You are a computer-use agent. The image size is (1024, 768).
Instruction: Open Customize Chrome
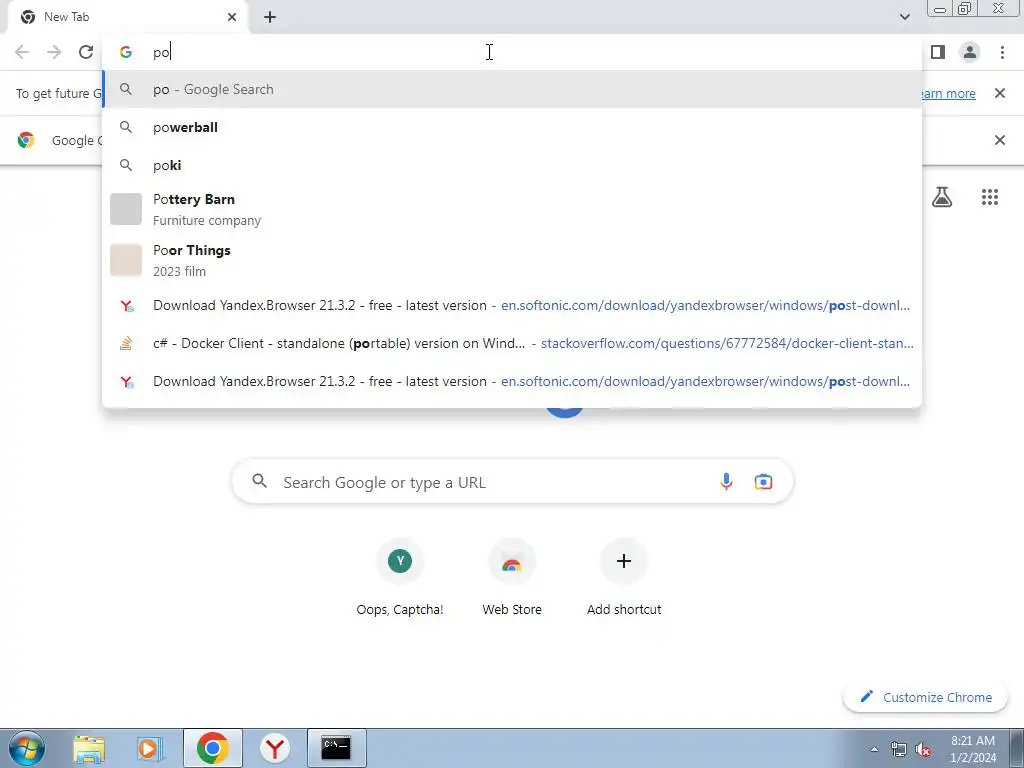click(925, 697)
